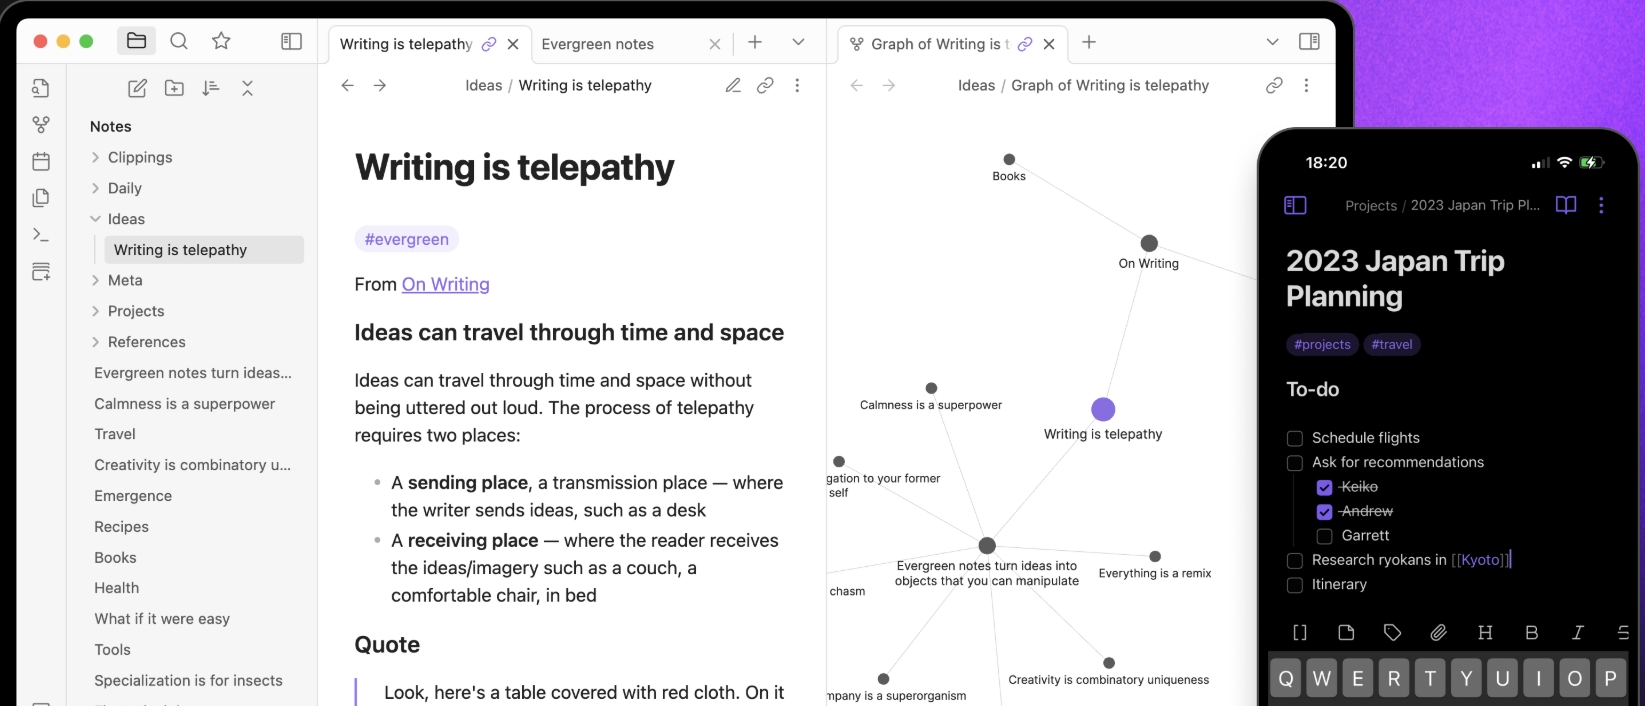This screenshot has width=1645, height=706.
Task: Open quick switcher ribbon icon
Action: (x=41, y=88)
